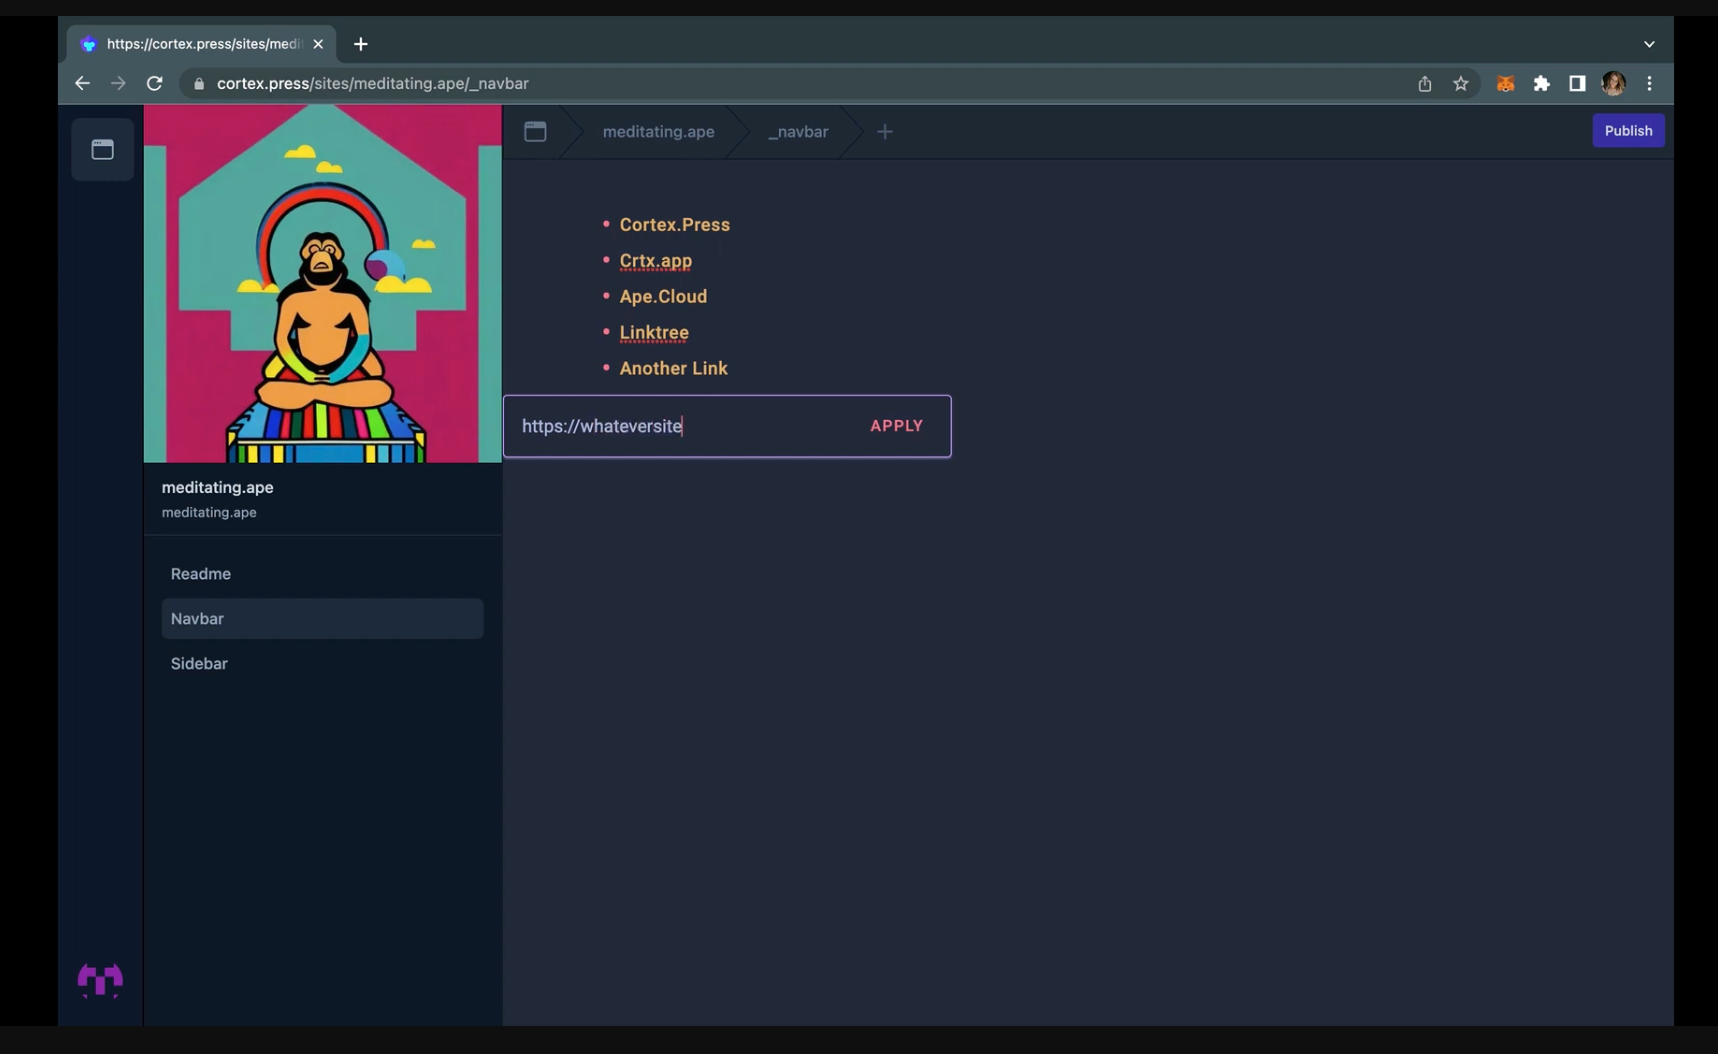Image resolution: width=1718 pixels, height=1054 pixels.
Task: Click the site lock icon in the address bar
Action: click(x=199, y=84)
